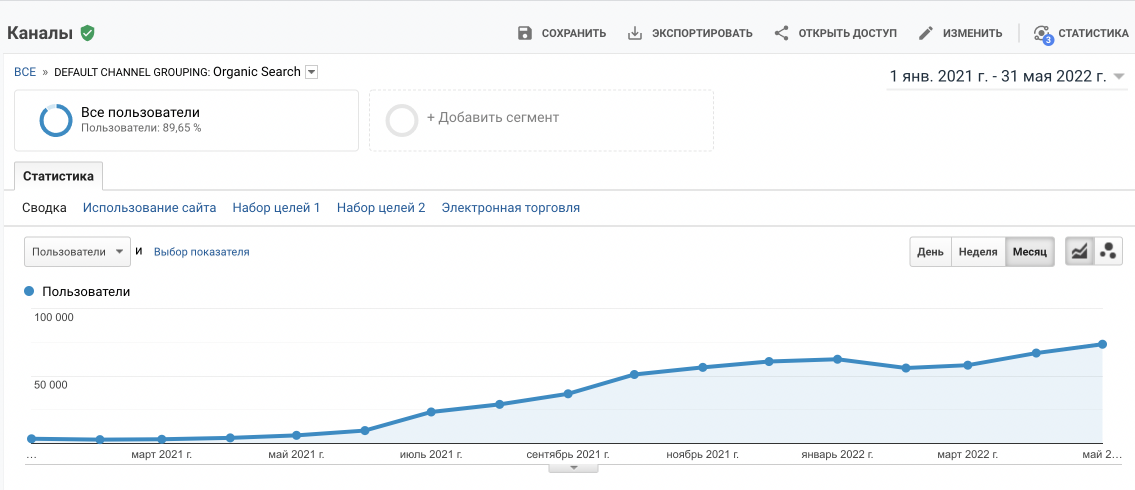Click the ИЗМЕНИТЬ button

click(960, 33)
